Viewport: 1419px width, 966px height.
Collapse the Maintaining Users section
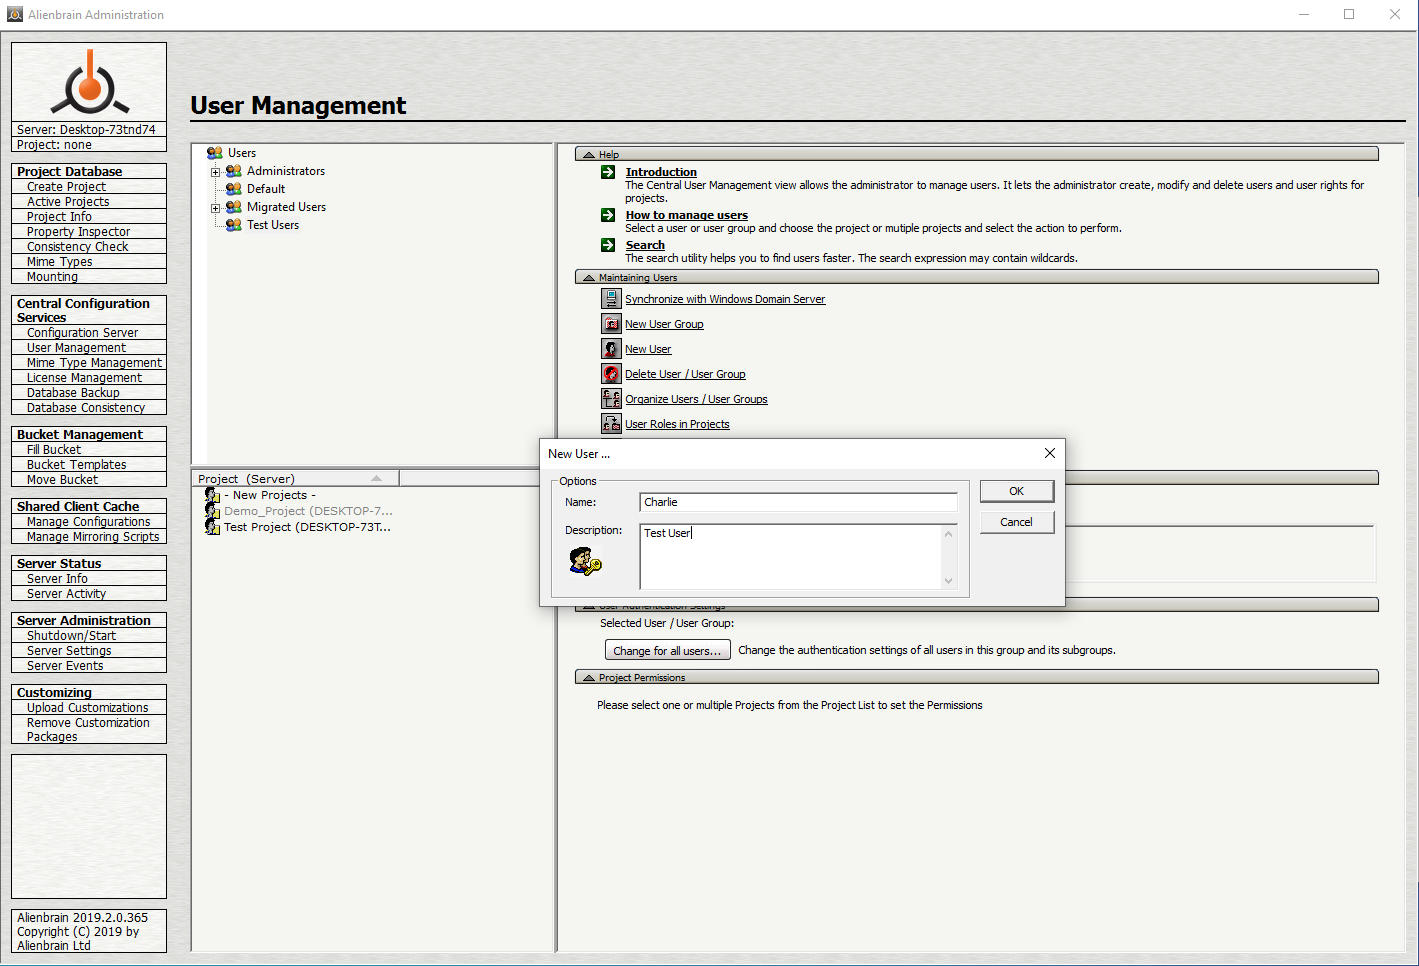(x=589, y=278)
